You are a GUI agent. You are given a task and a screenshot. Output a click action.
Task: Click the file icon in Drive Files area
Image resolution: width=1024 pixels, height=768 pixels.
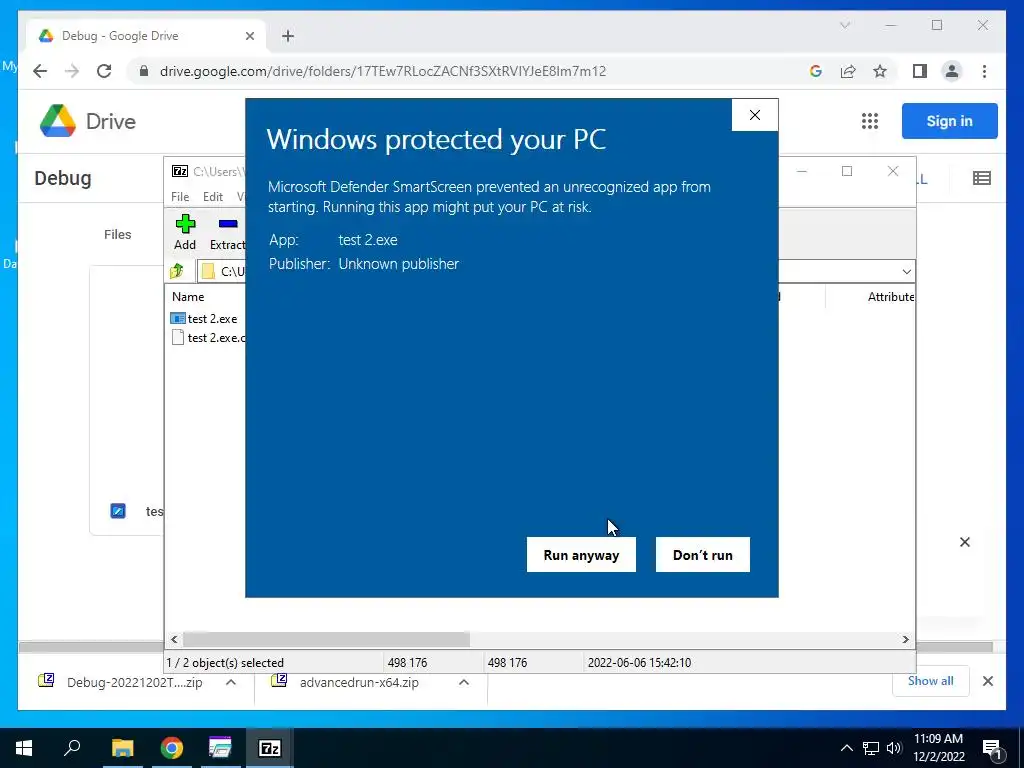click(118, 511)
